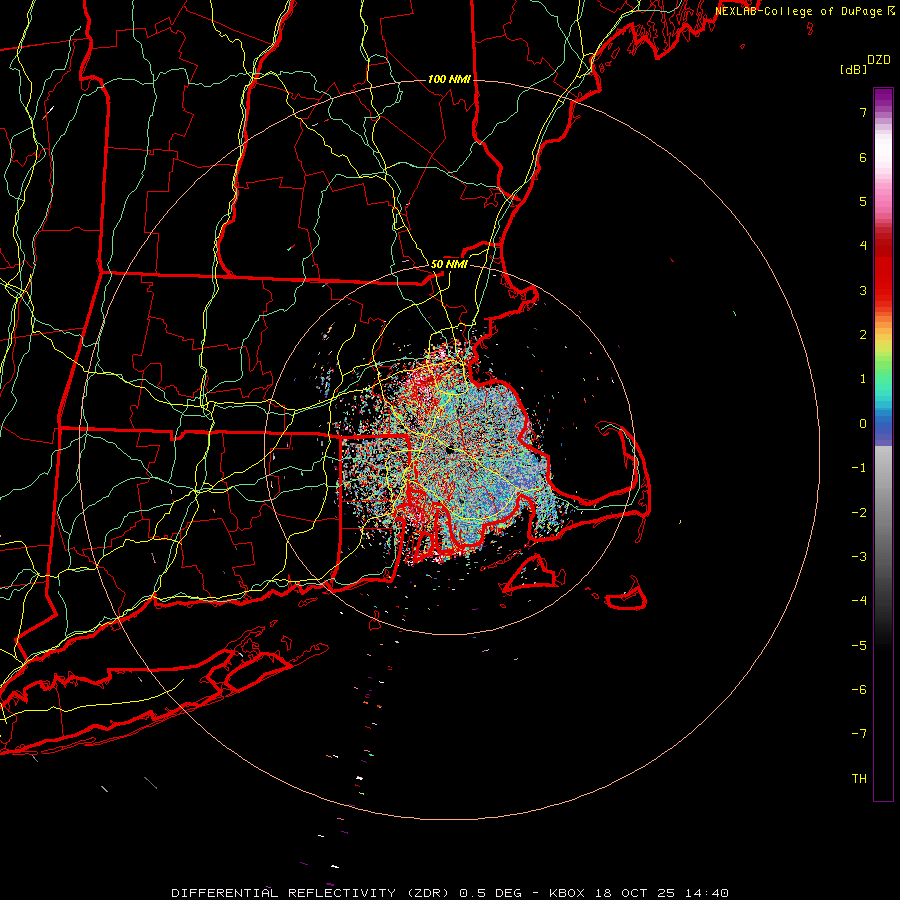The image size is (900, 900).
Task: Click the -6 tick label on the scale
Action: tap(859, 690)
